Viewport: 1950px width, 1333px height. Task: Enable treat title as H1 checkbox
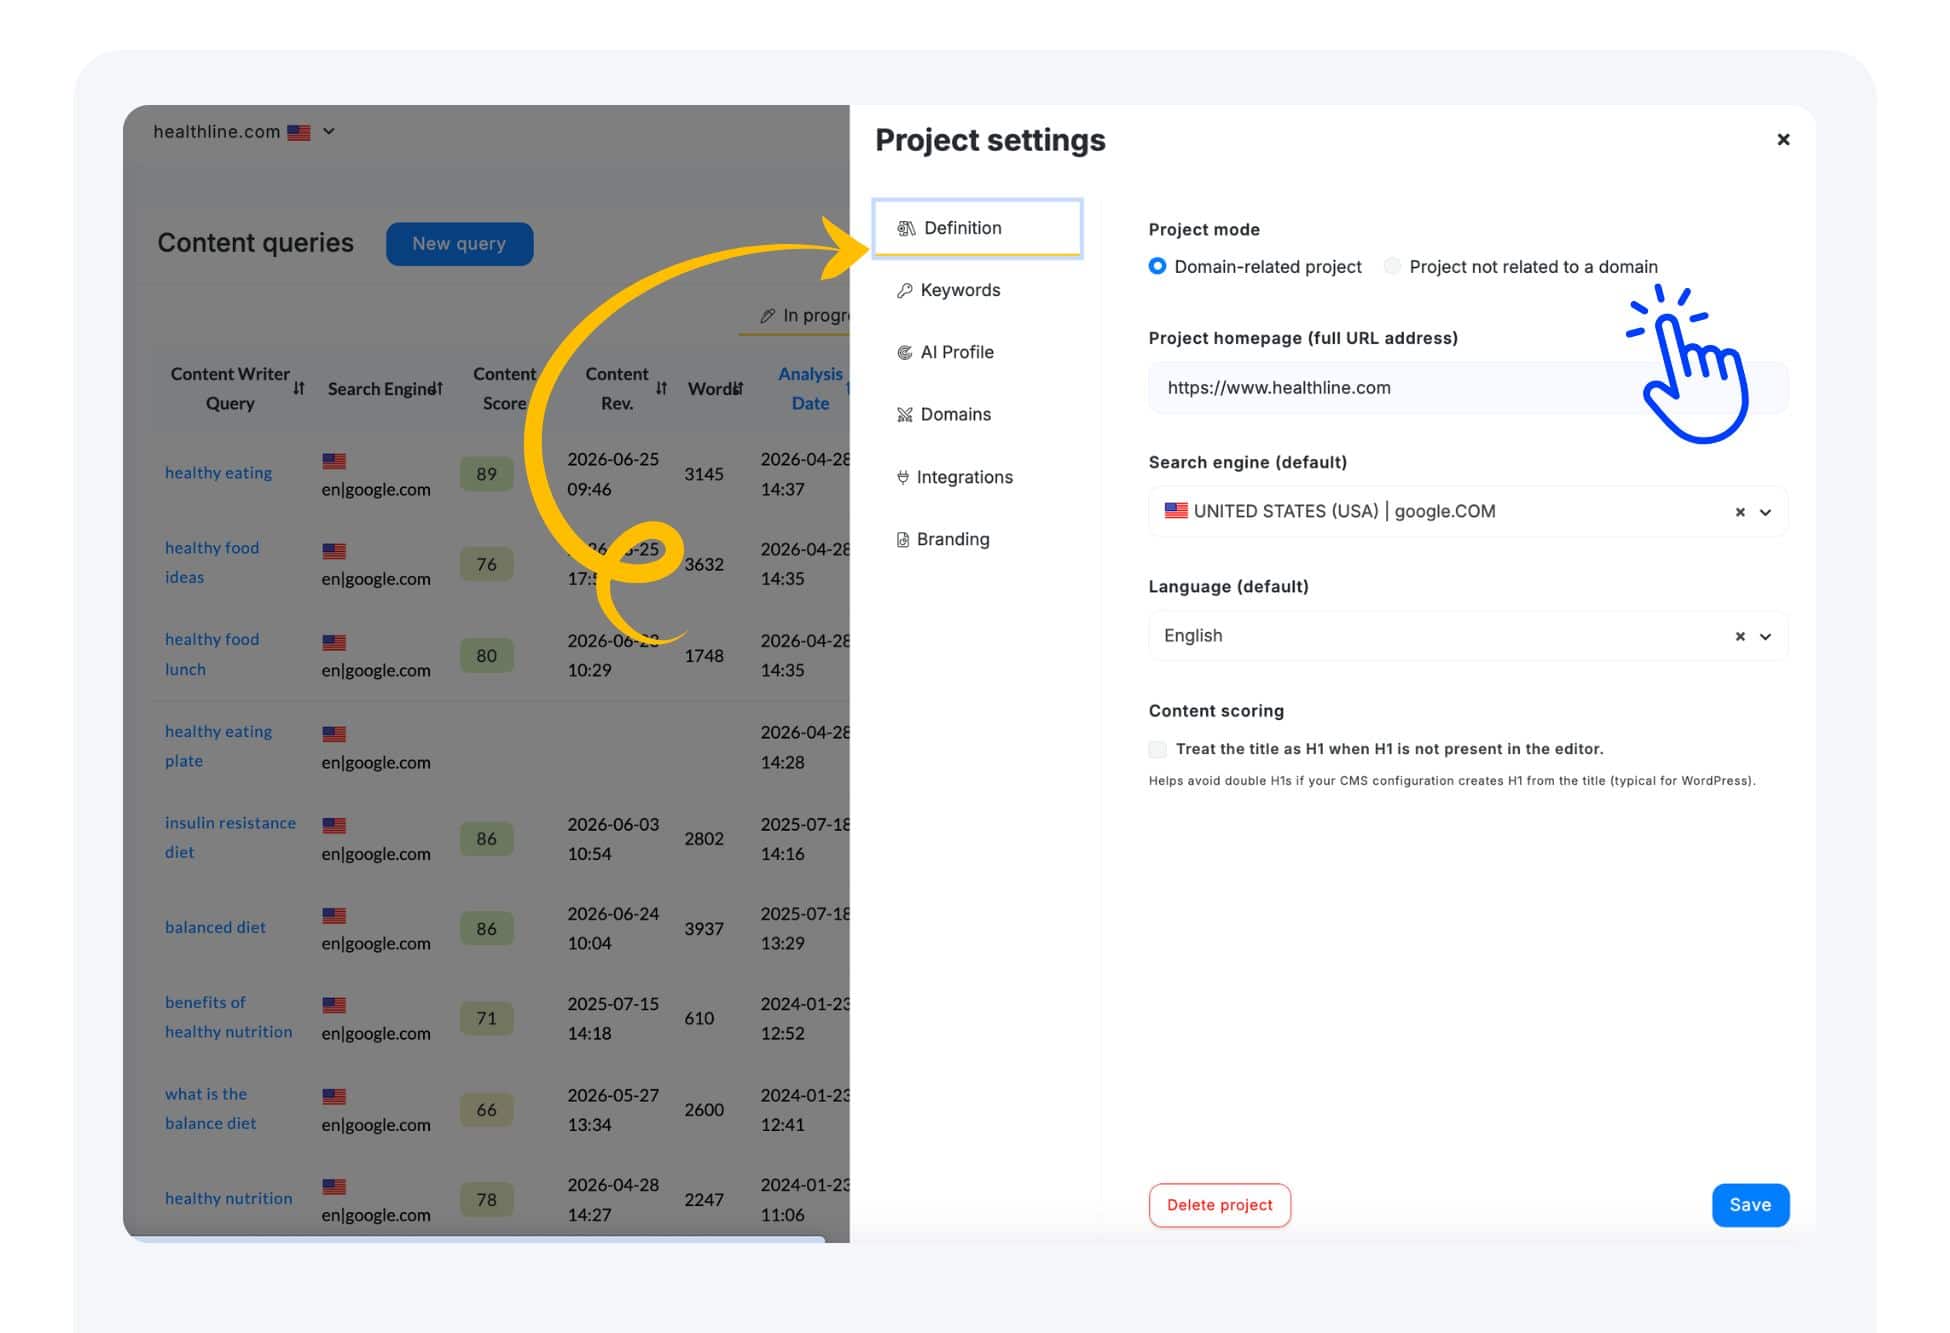(1158, 749)
